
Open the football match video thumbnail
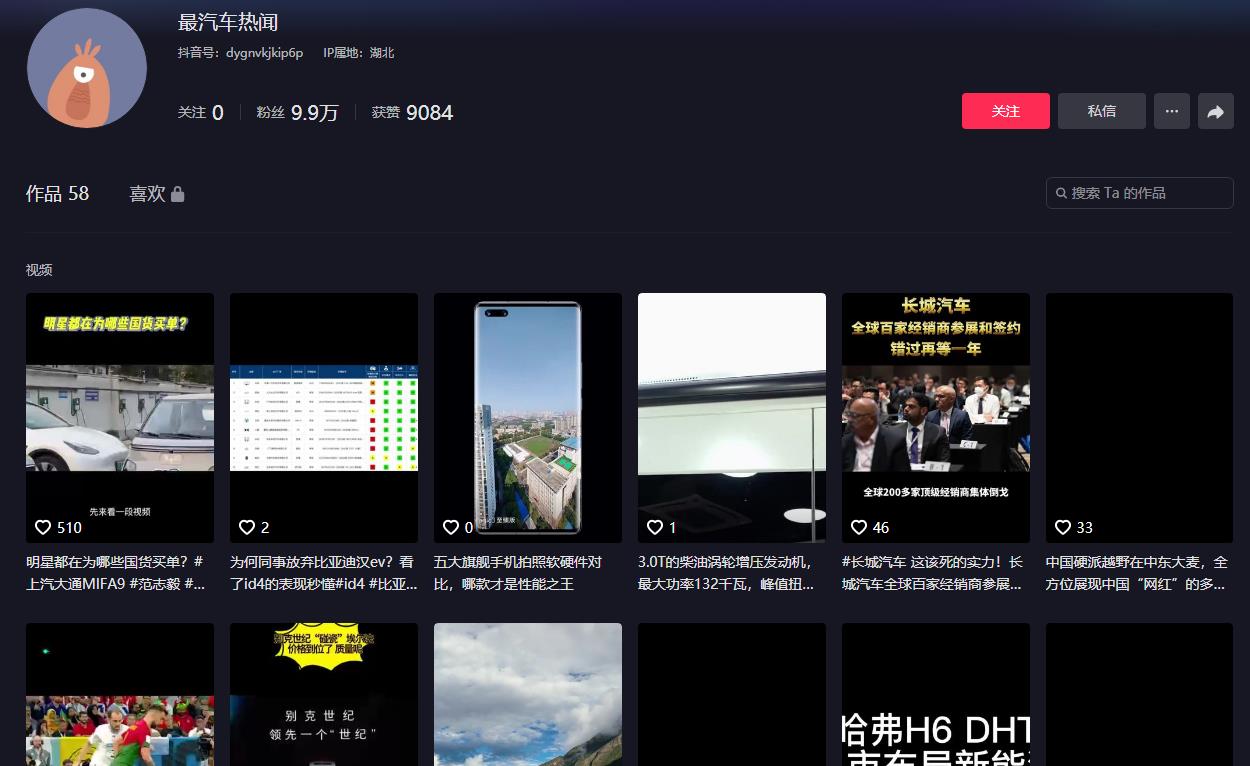(120, 695)
